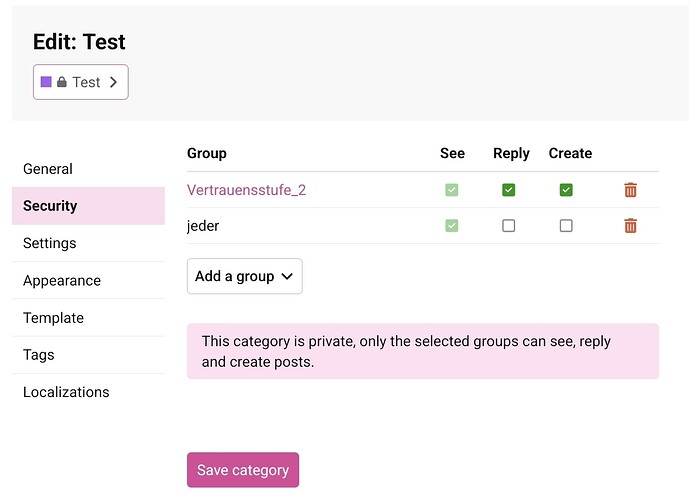Screen dimensions: 689x500
Task: Switch to the Settings tab
Action: (x=88, y=243)
